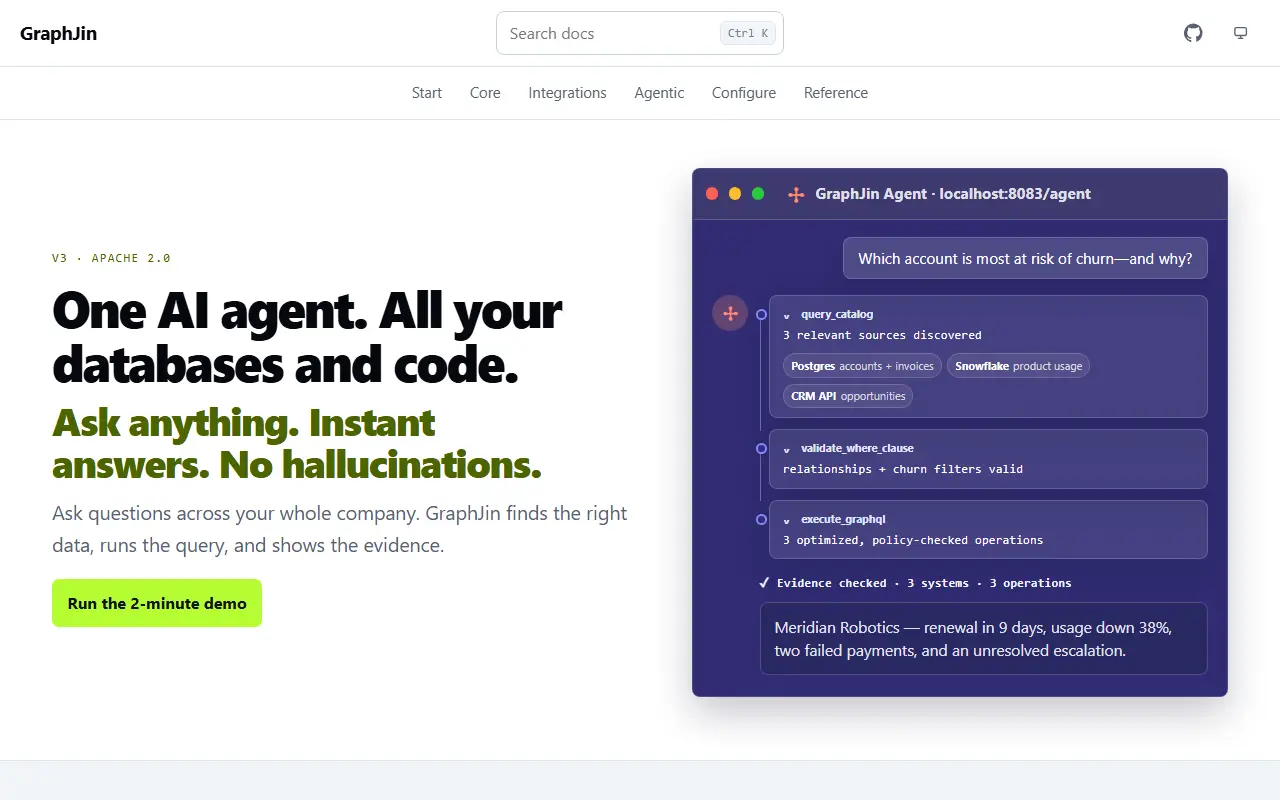Viewport: 1280px width, 800px height.
Task: Run the 2-minute demo
Action: tap(157, 603)
